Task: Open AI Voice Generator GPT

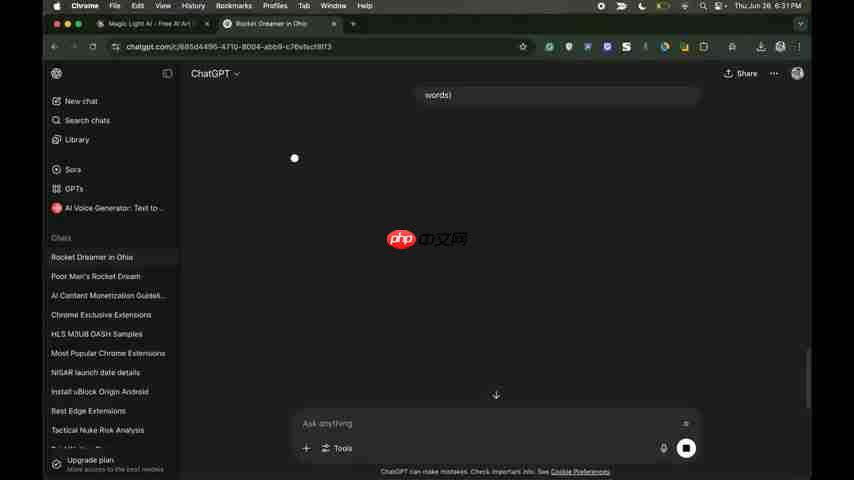Action: click(x=108, y=208)
